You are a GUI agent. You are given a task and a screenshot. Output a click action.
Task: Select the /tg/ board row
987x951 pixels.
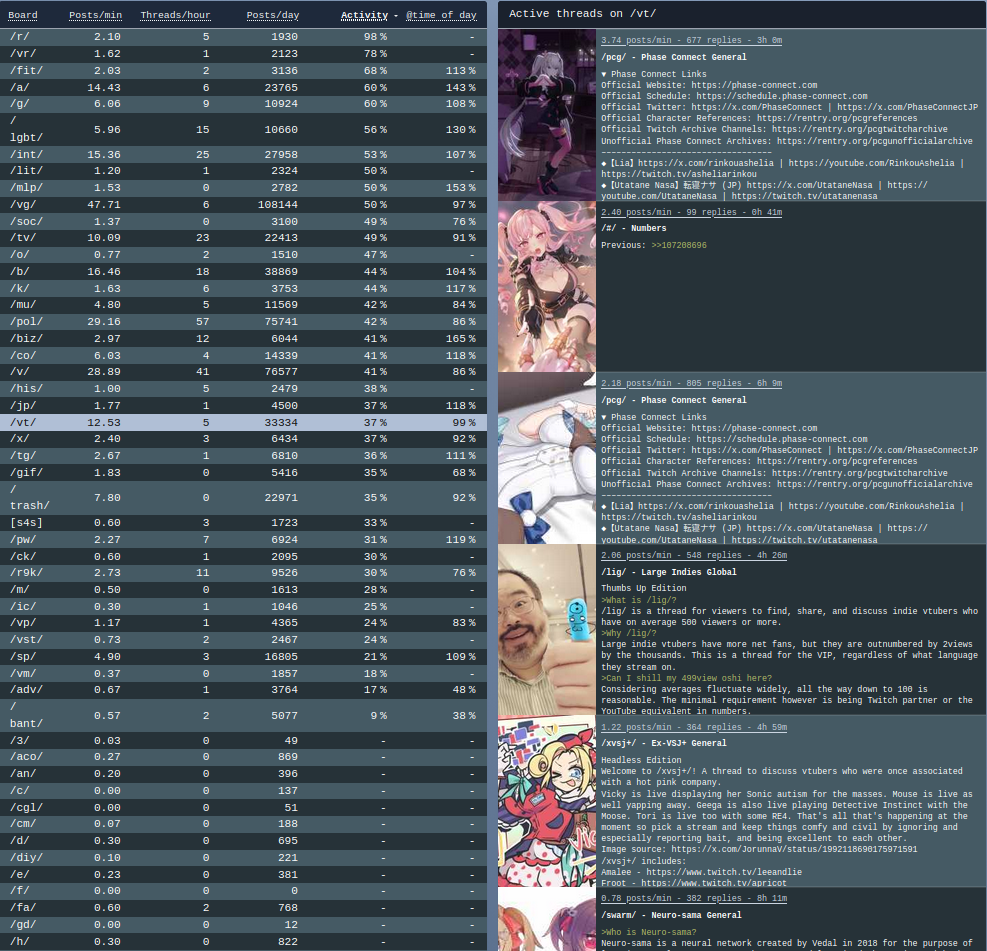(x=243, y=456)
